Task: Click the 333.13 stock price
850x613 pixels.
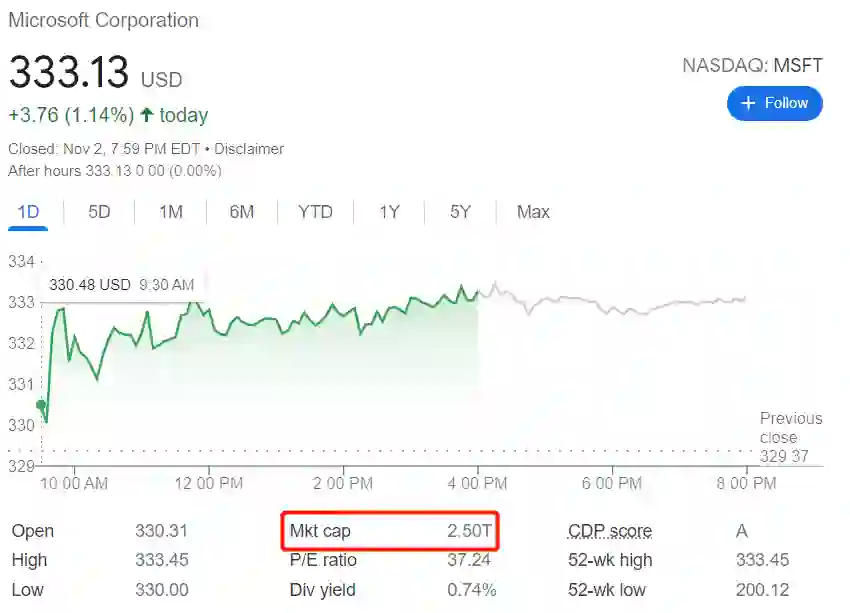Action: [69, 73]
